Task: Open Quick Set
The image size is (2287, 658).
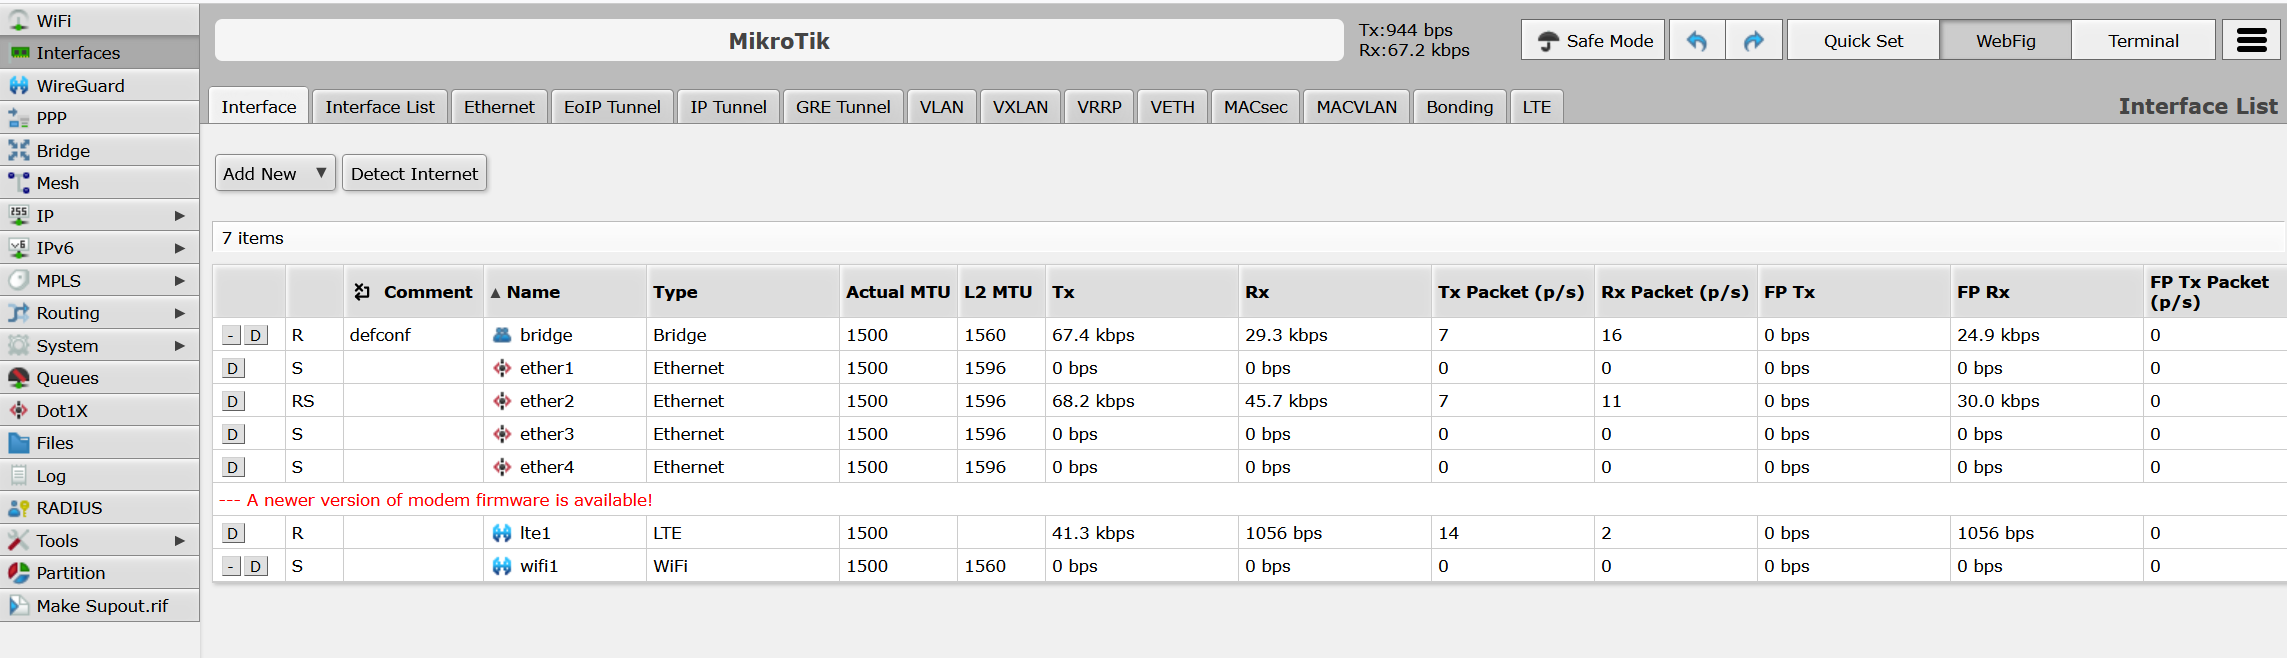Action: point(1863,41)
